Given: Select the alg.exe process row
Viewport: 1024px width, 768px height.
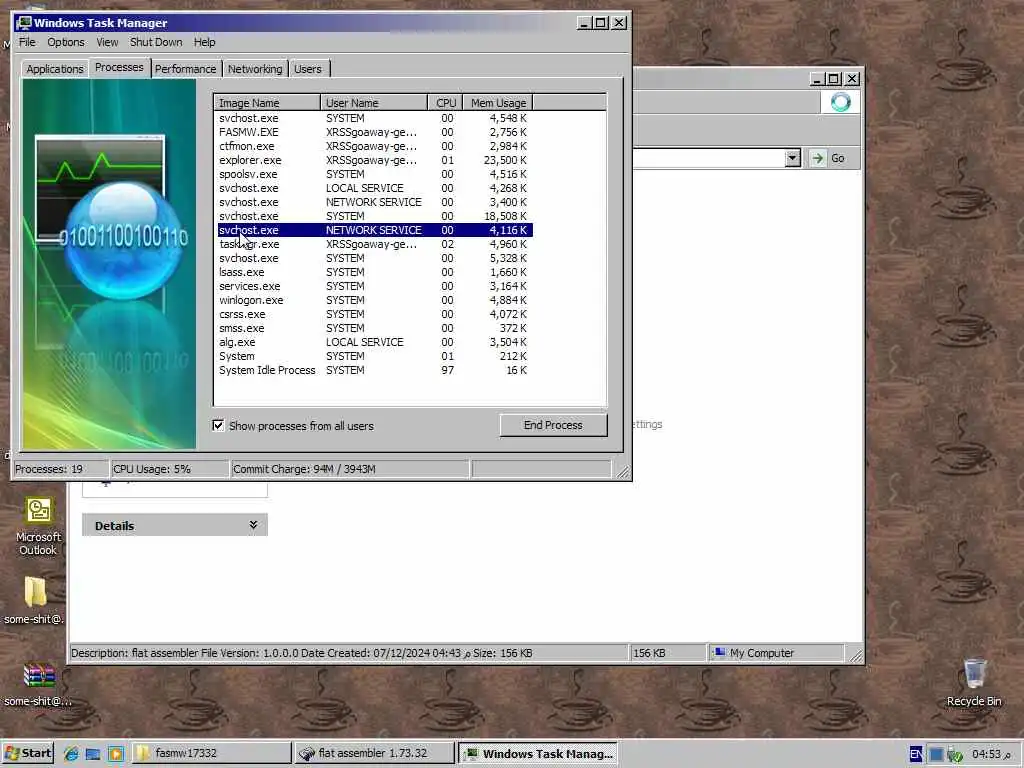Looking at the screenshot, I should tap(374, 342).
